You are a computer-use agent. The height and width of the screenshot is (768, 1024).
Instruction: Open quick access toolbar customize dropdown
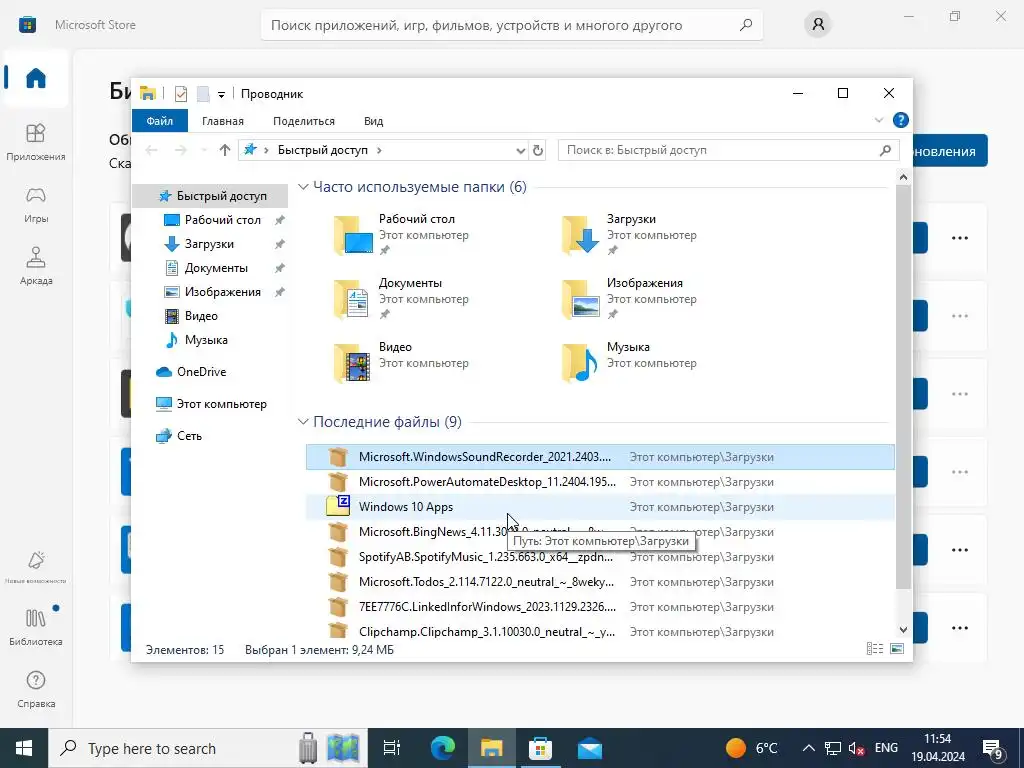[x=221, y=95]
